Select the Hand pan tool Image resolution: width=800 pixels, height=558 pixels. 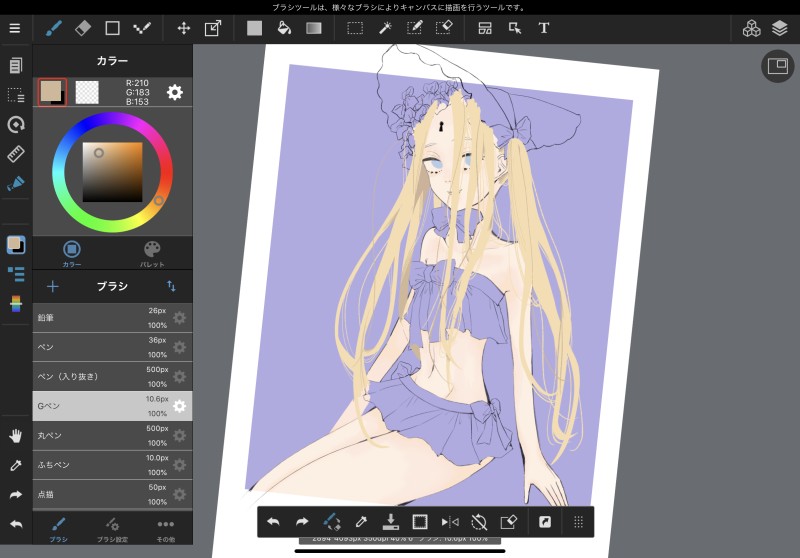click(x=16, y=436)
